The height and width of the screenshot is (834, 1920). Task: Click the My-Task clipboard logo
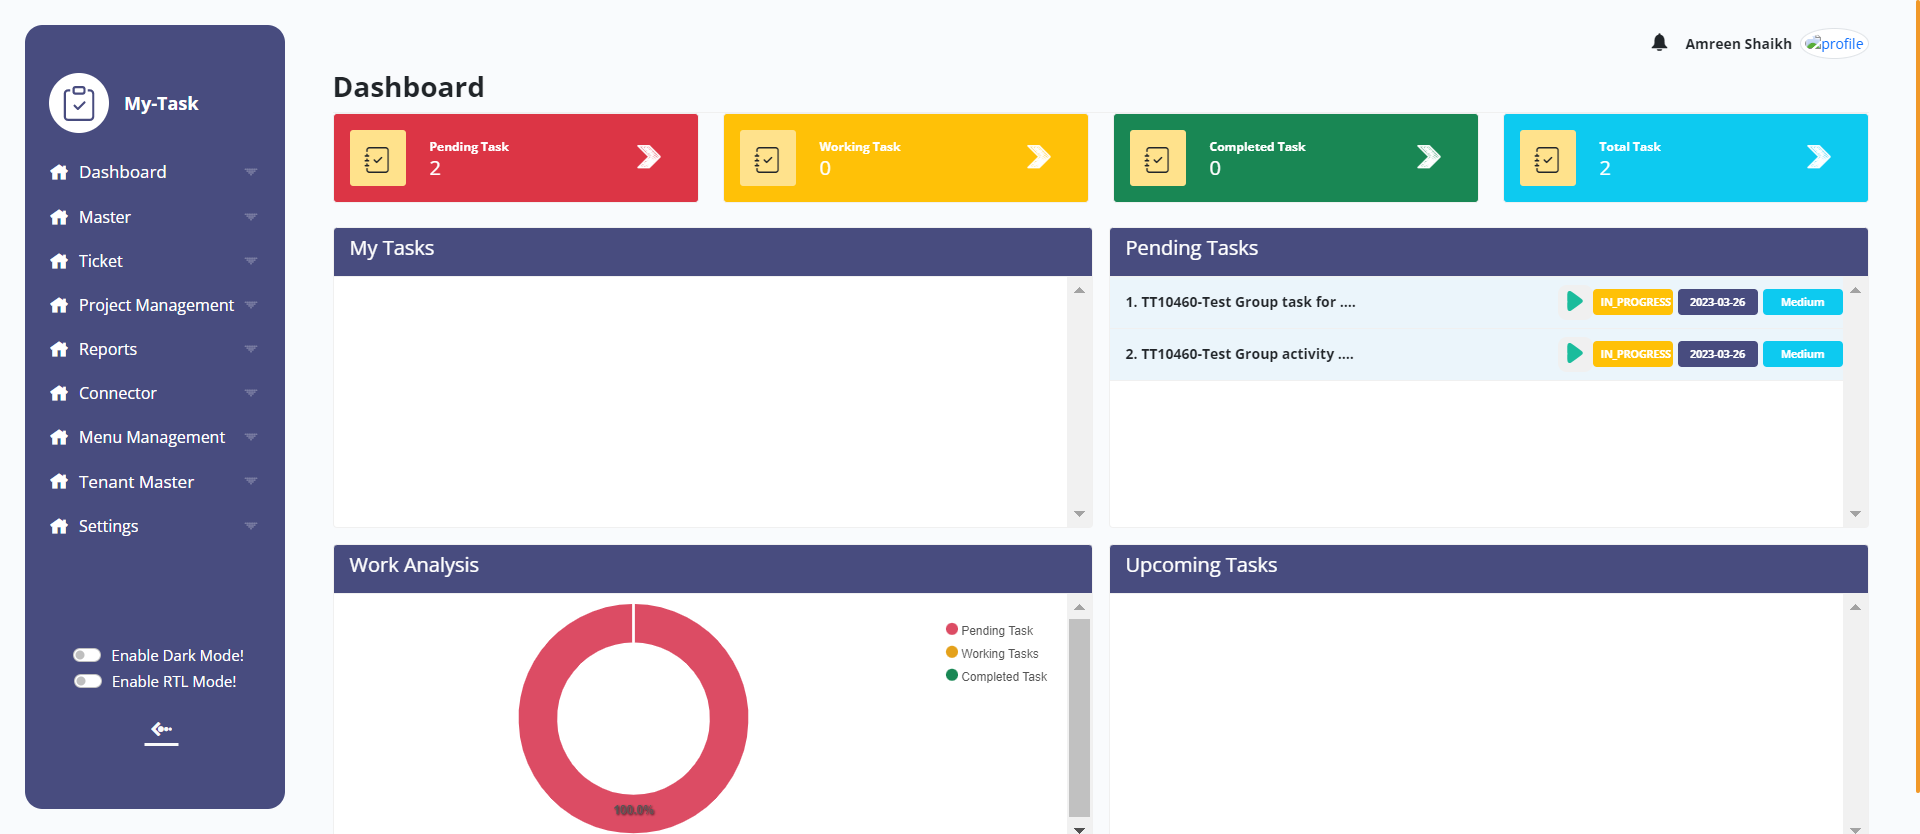79,103
